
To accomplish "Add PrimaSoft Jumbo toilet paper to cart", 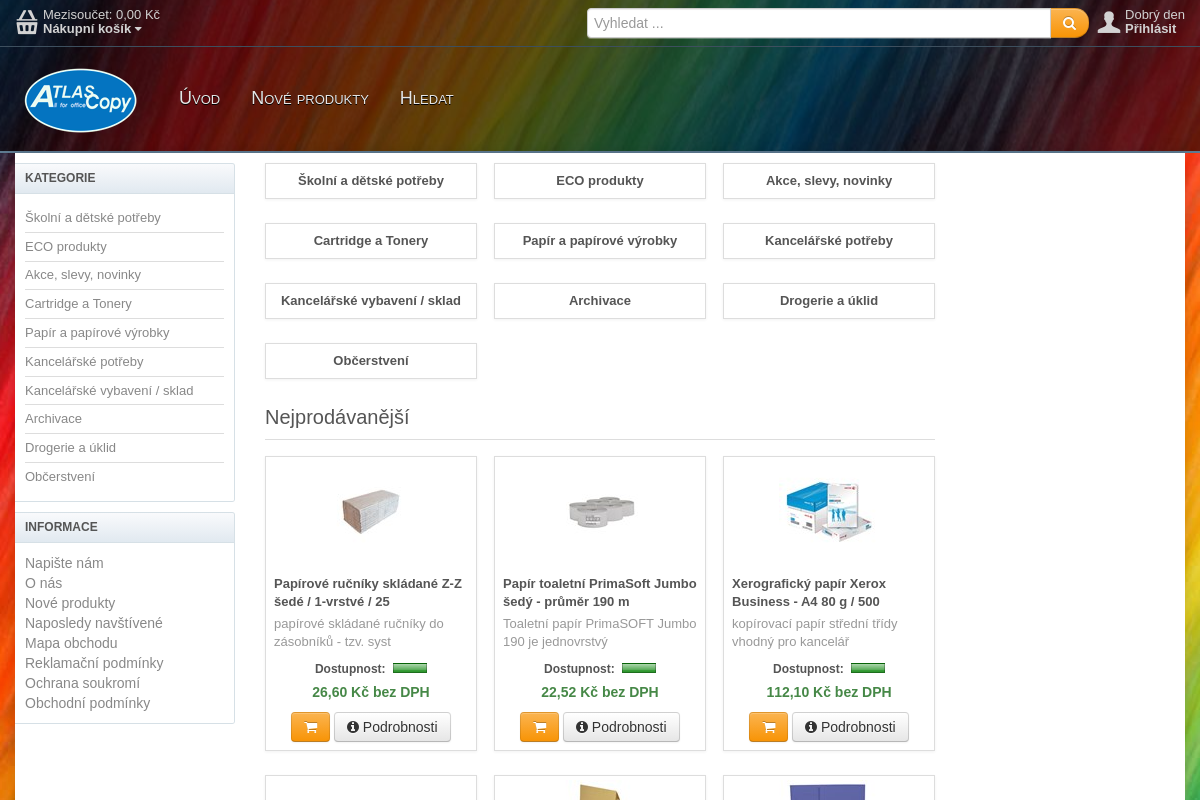I will [539, 727].
